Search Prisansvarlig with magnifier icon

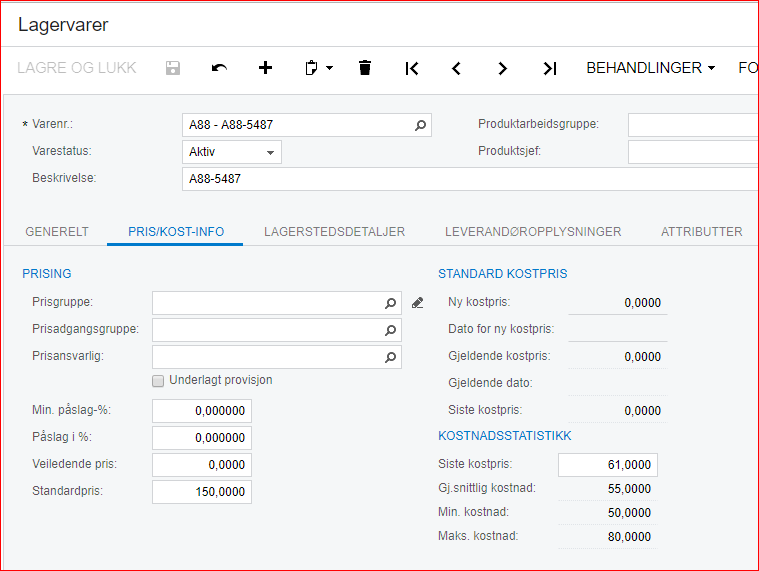click(x=390, y=357)
